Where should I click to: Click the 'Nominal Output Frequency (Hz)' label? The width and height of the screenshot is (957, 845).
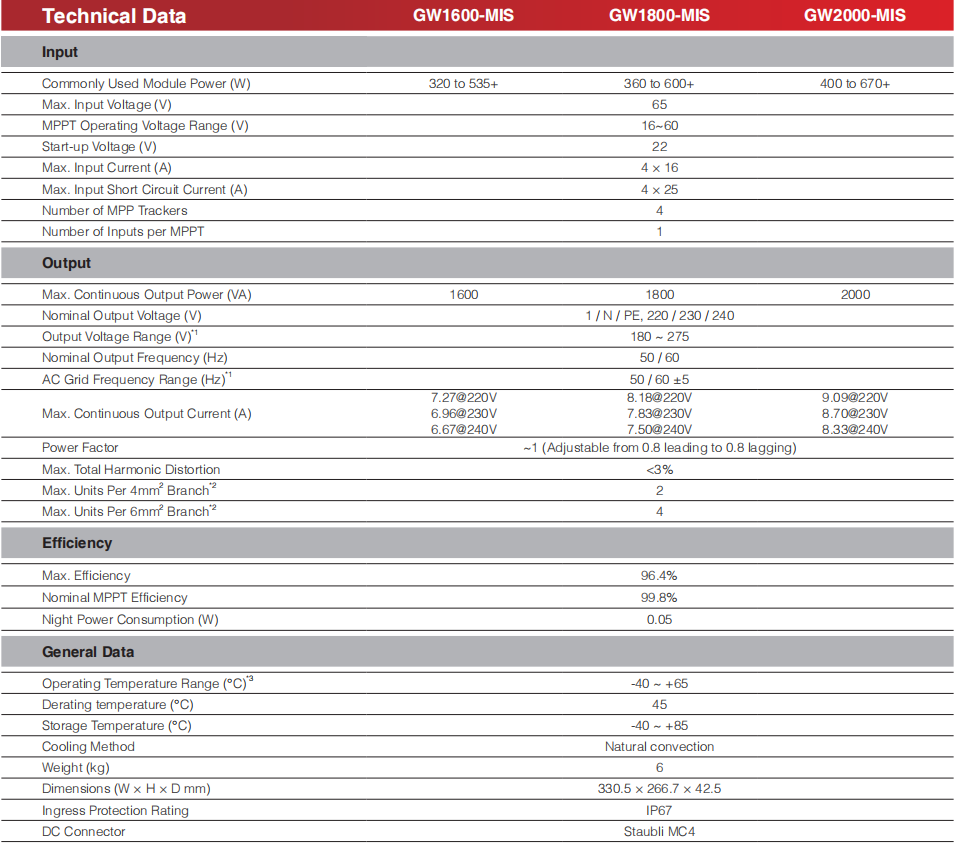[x=134, y=358]
